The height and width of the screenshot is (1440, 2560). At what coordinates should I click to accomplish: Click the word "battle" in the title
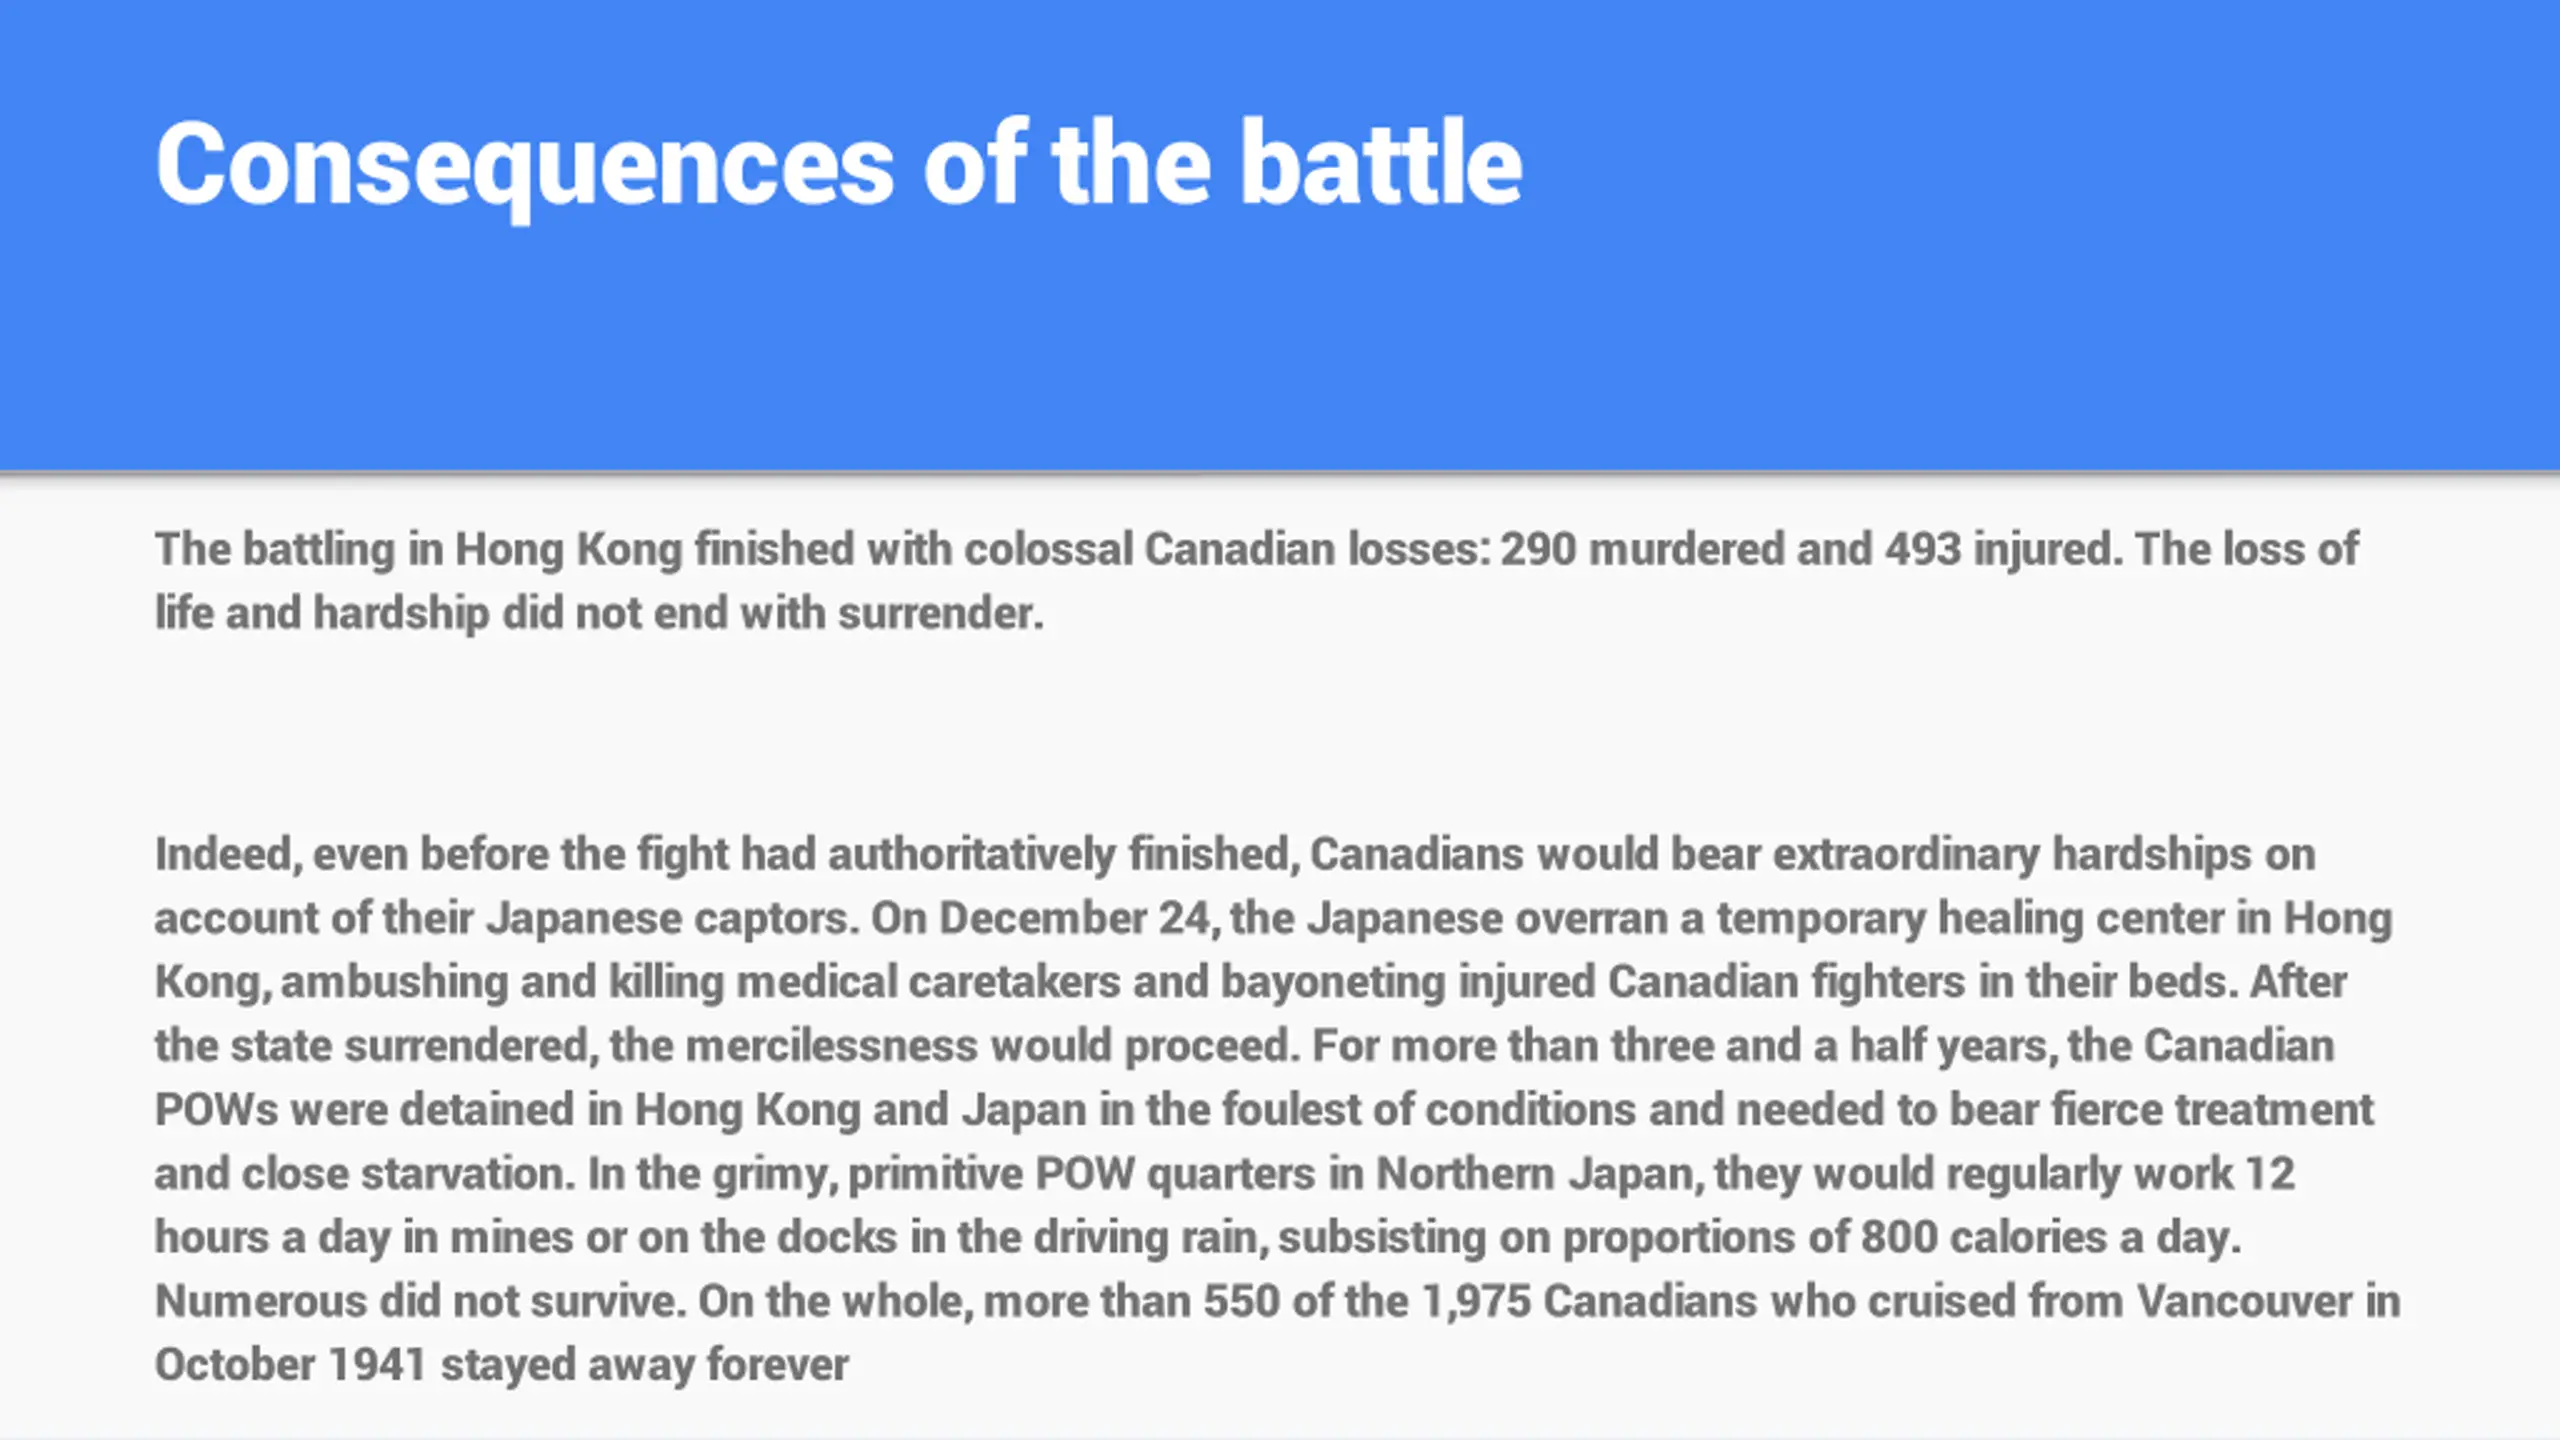[1381, 164]
